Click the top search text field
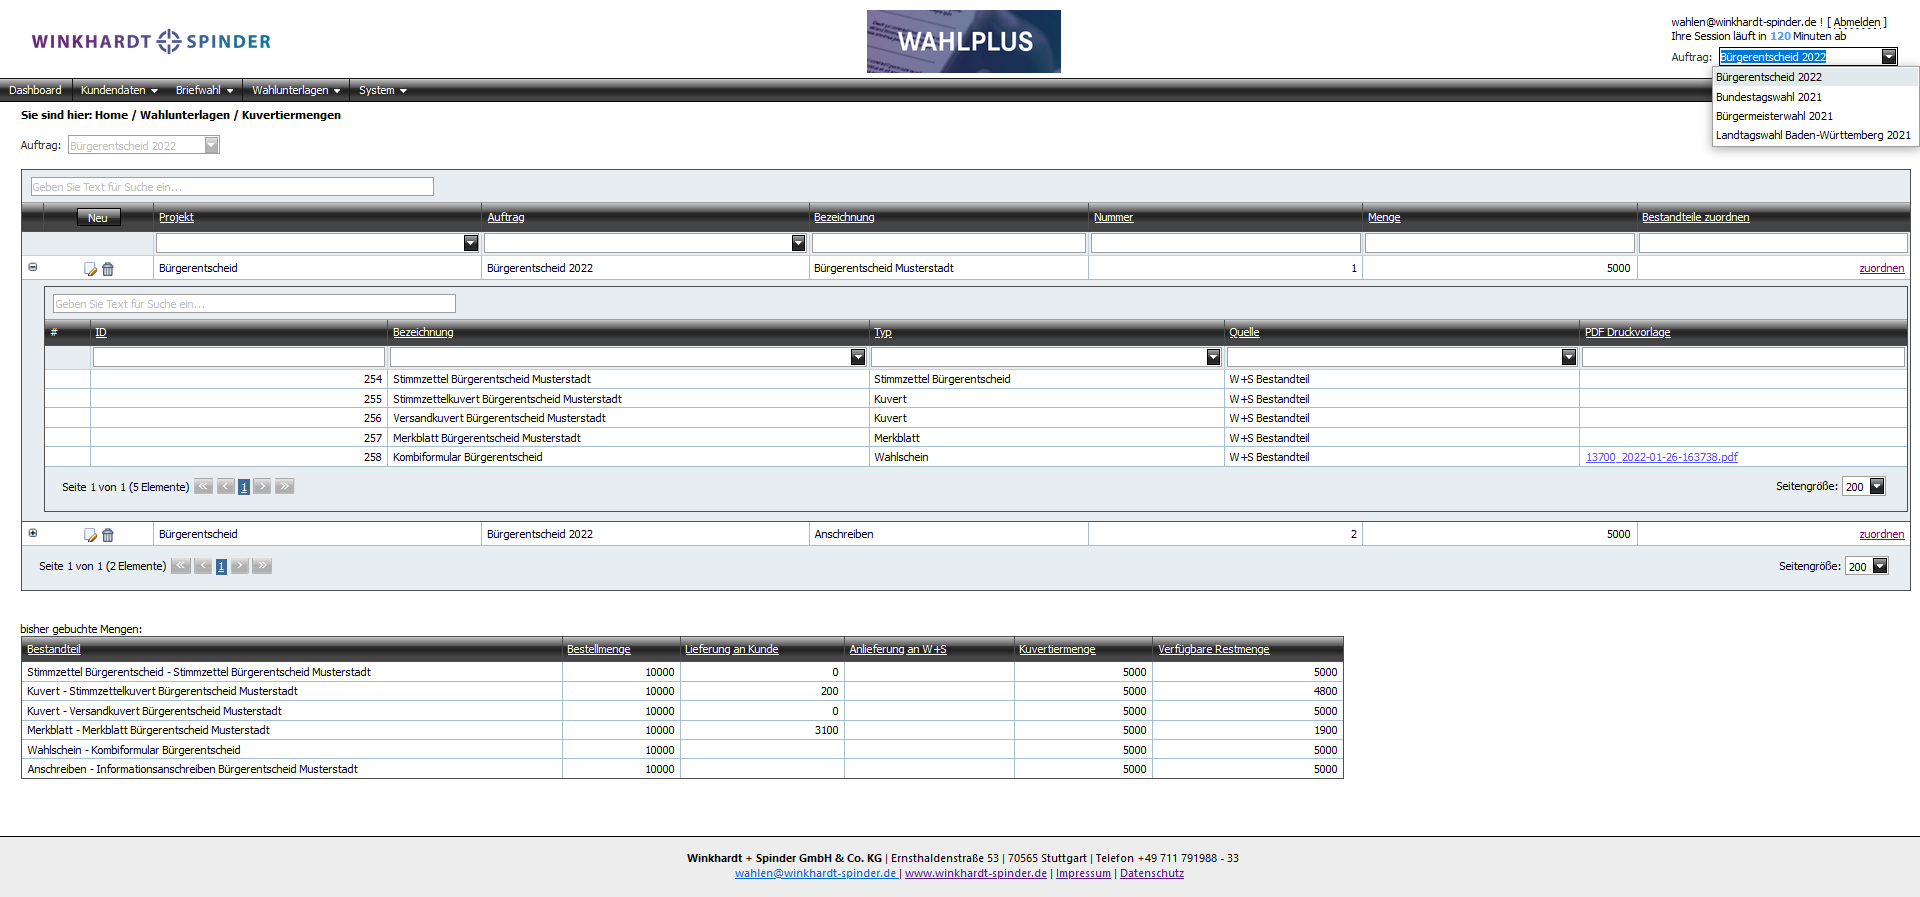The width and height of the screenshot is (1920, 897). click(x=232, y=187)
